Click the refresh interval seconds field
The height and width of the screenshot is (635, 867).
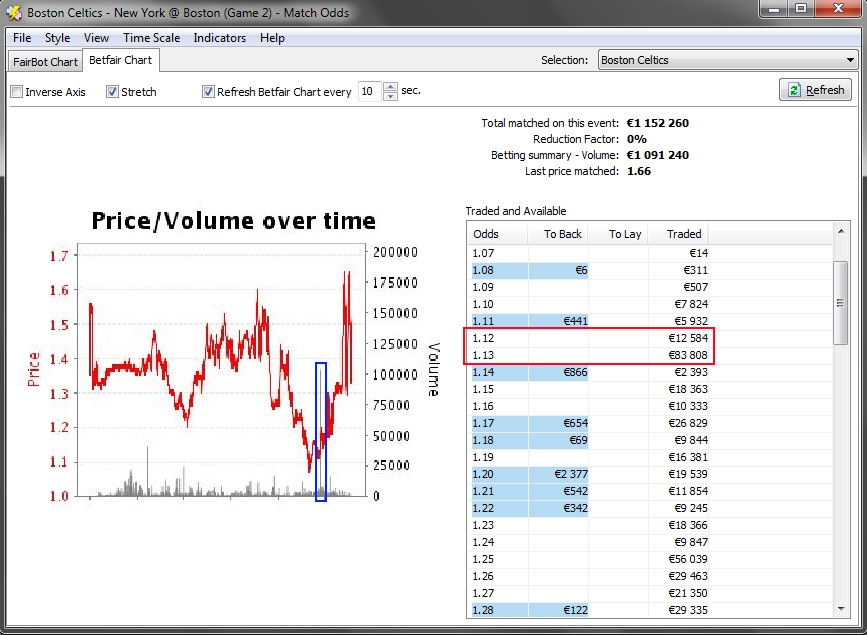369,91
